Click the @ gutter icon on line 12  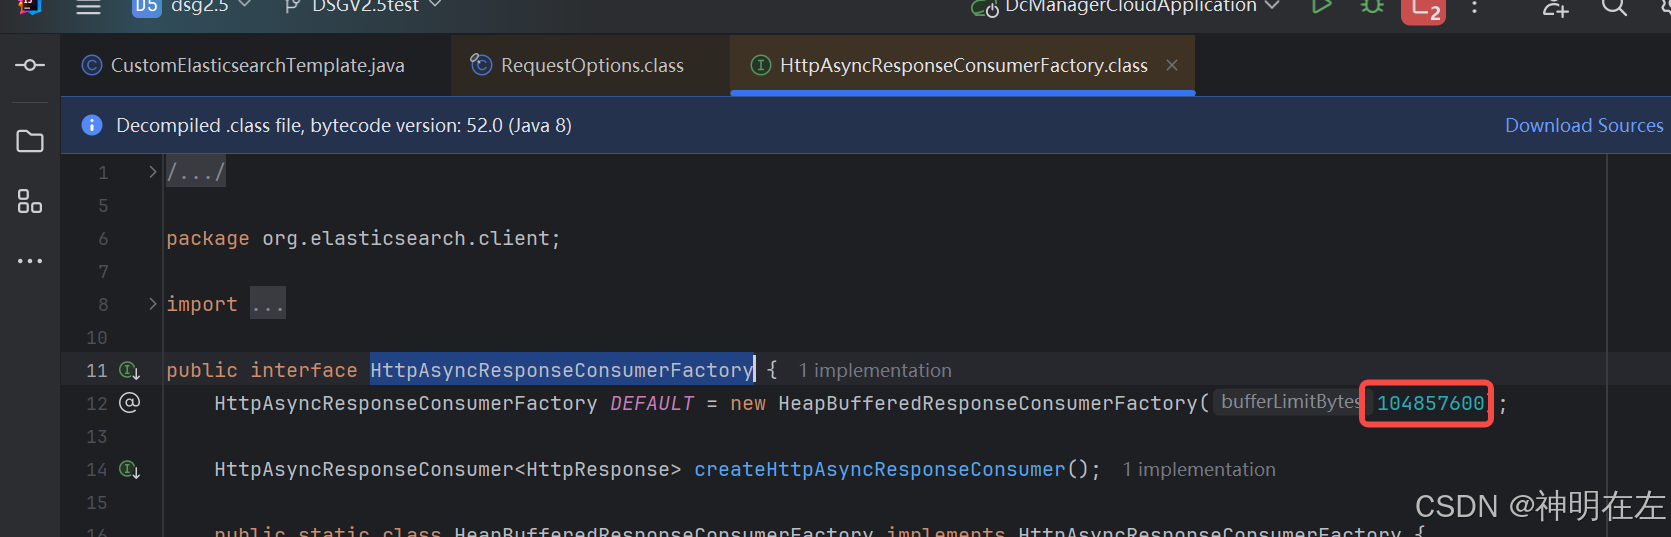(129, 403)
